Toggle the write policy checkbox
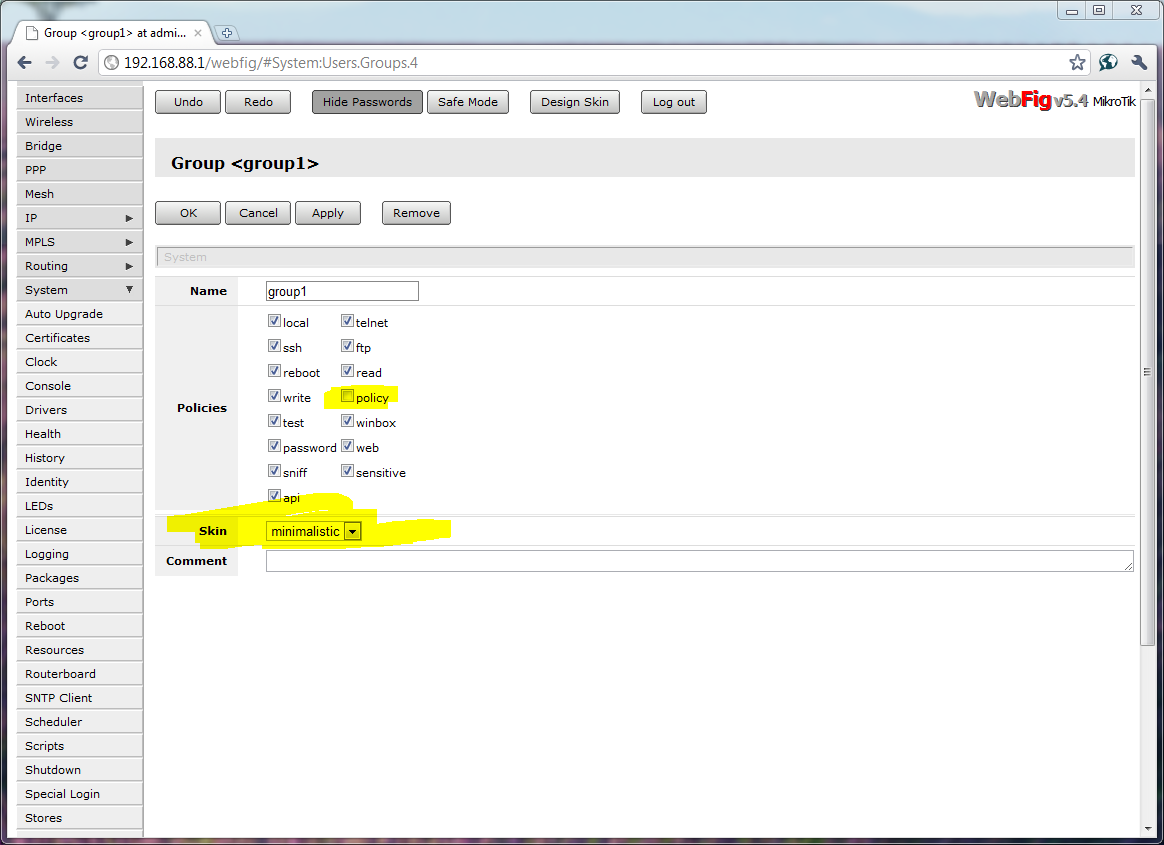Screen dimensions: 1164x845 (274, 396)
